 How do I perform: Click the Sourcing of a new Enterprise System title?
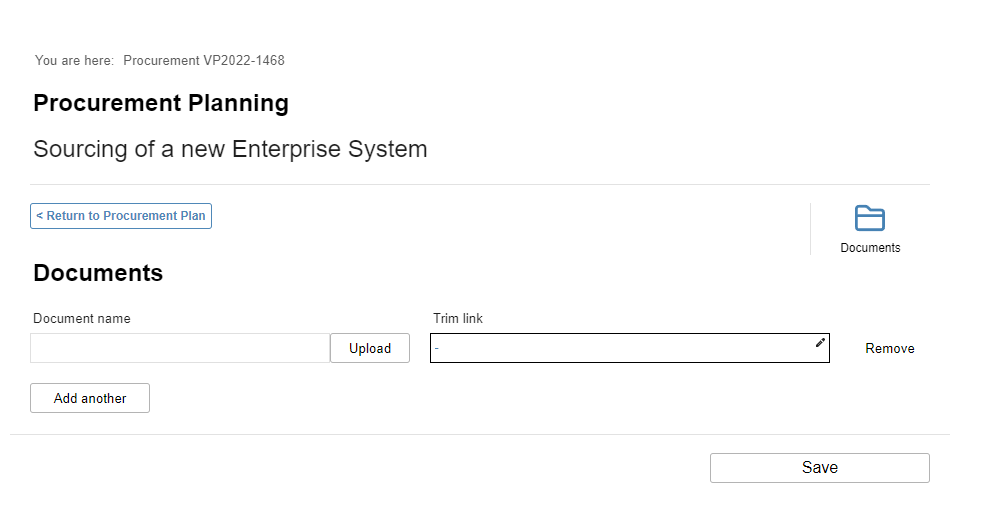(230, 149)
